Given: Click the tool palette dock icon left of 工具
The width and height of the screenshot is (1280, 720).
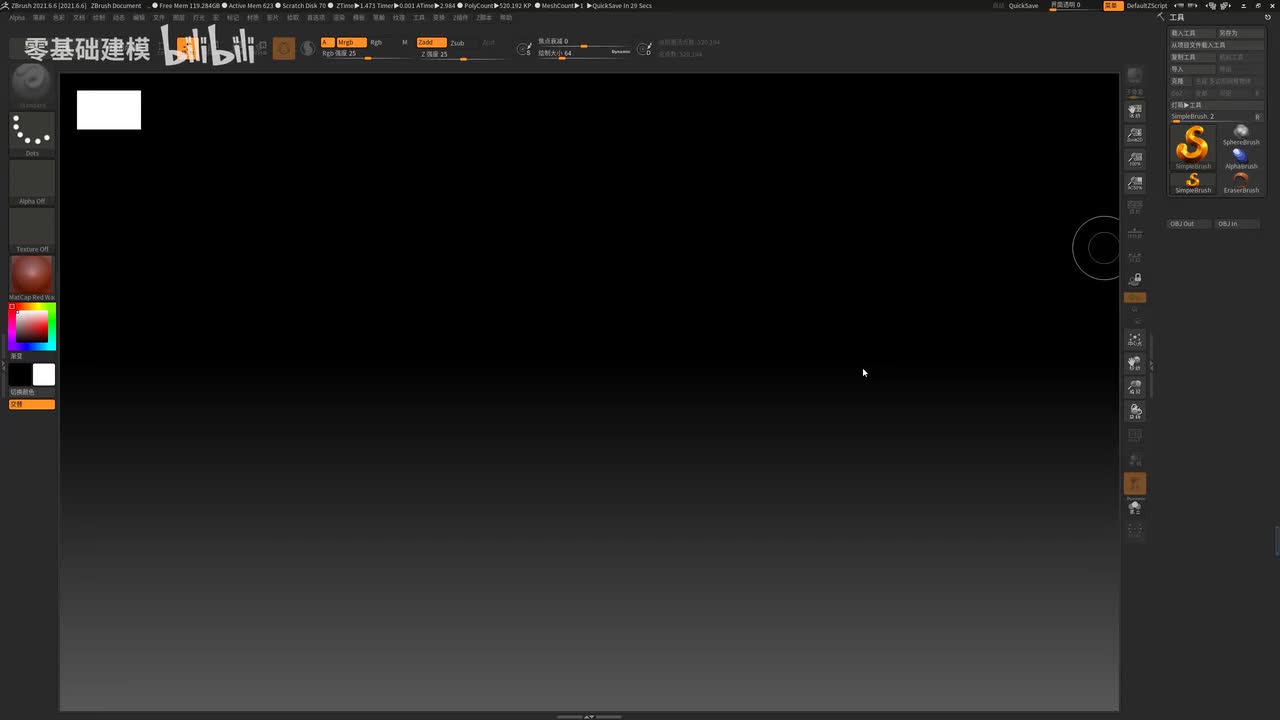Looking at the screenshot, I should pyautogui.click(x=1161, y=18).
